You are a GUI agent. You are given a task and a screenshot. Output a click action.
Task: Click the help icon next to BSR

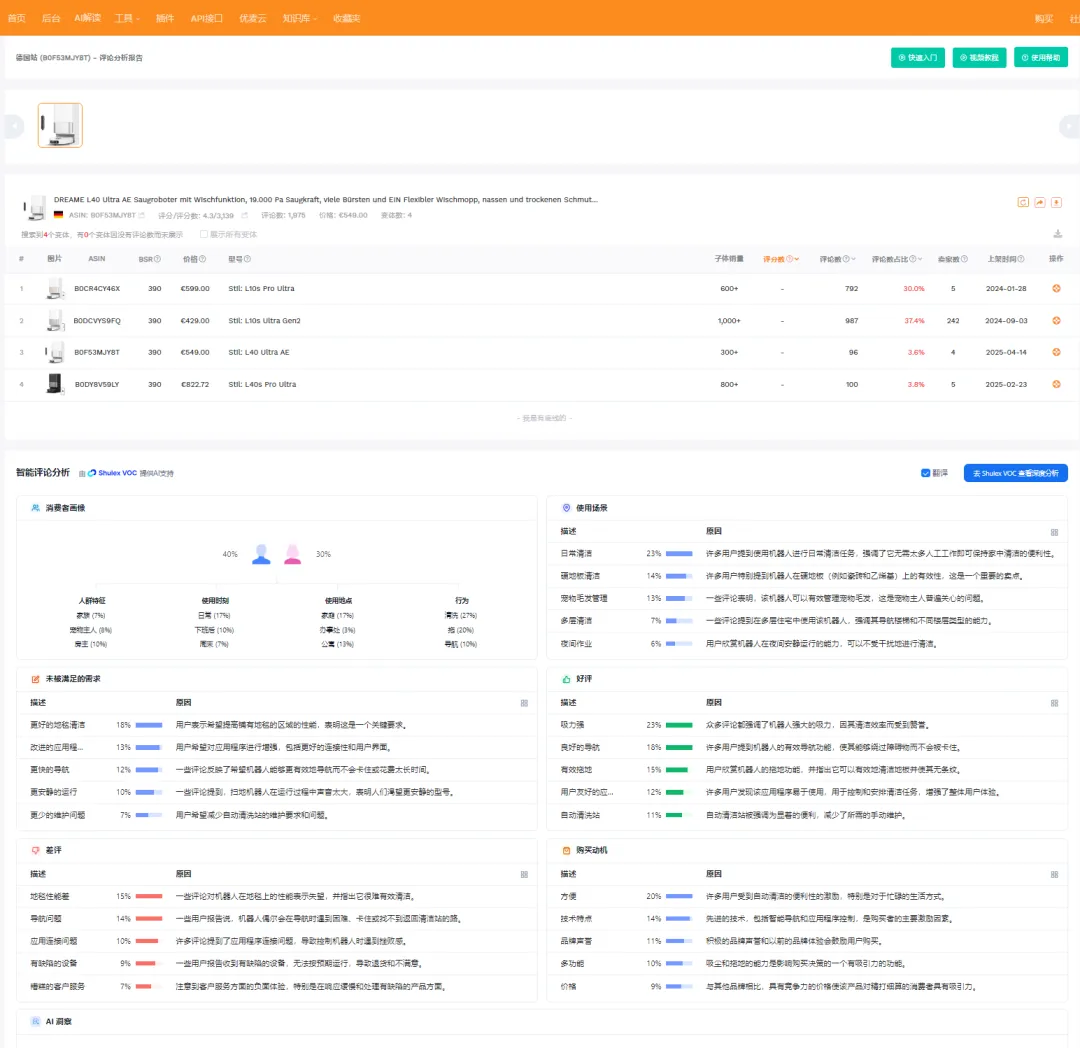pyautogui.click(x=157, y=259)
